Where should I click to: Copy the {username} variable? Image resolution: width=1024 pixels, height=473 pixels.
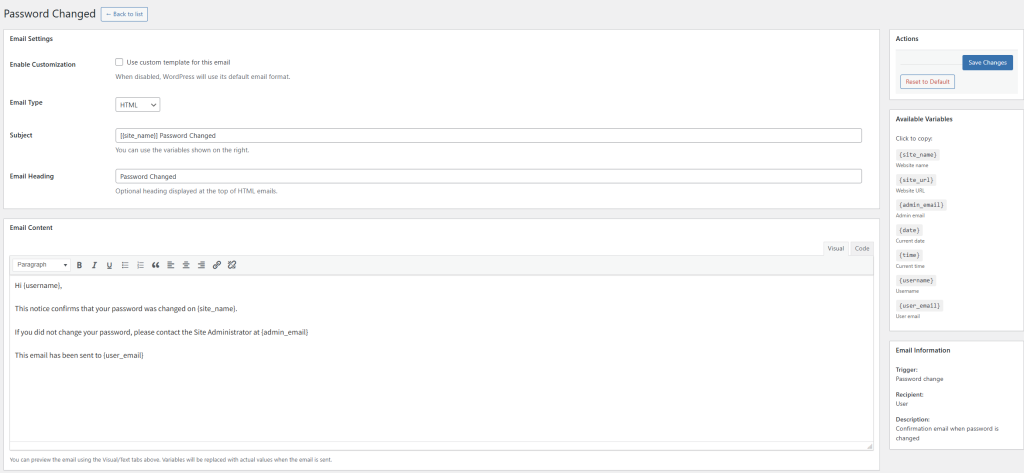916,280
